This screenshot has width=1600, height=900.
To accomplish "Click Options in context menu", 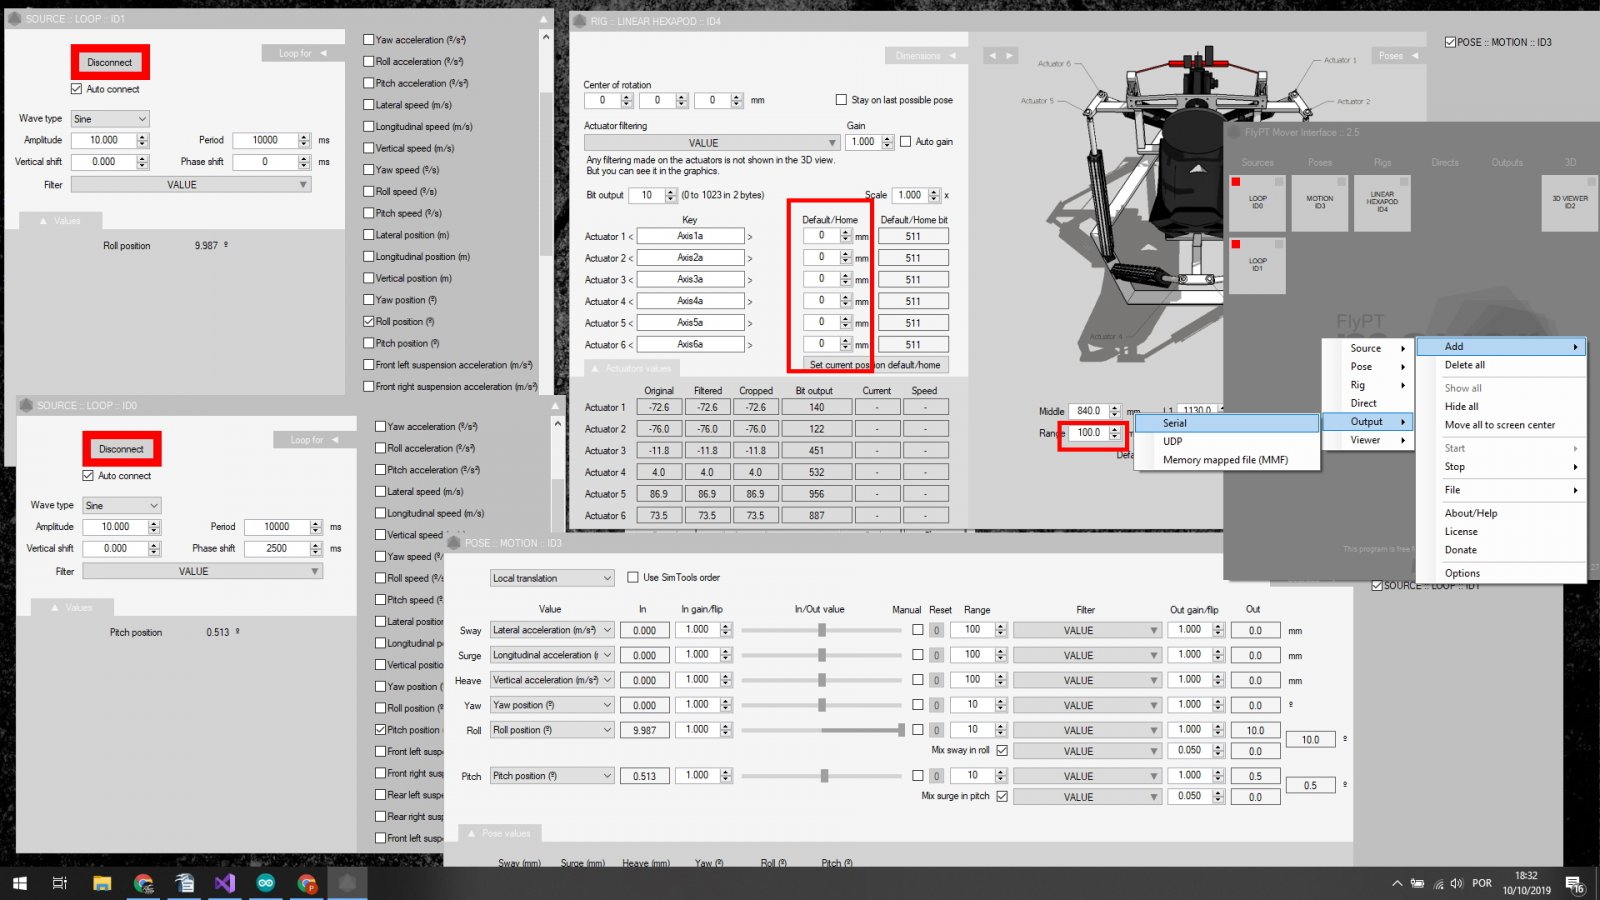I will 1501,573.
